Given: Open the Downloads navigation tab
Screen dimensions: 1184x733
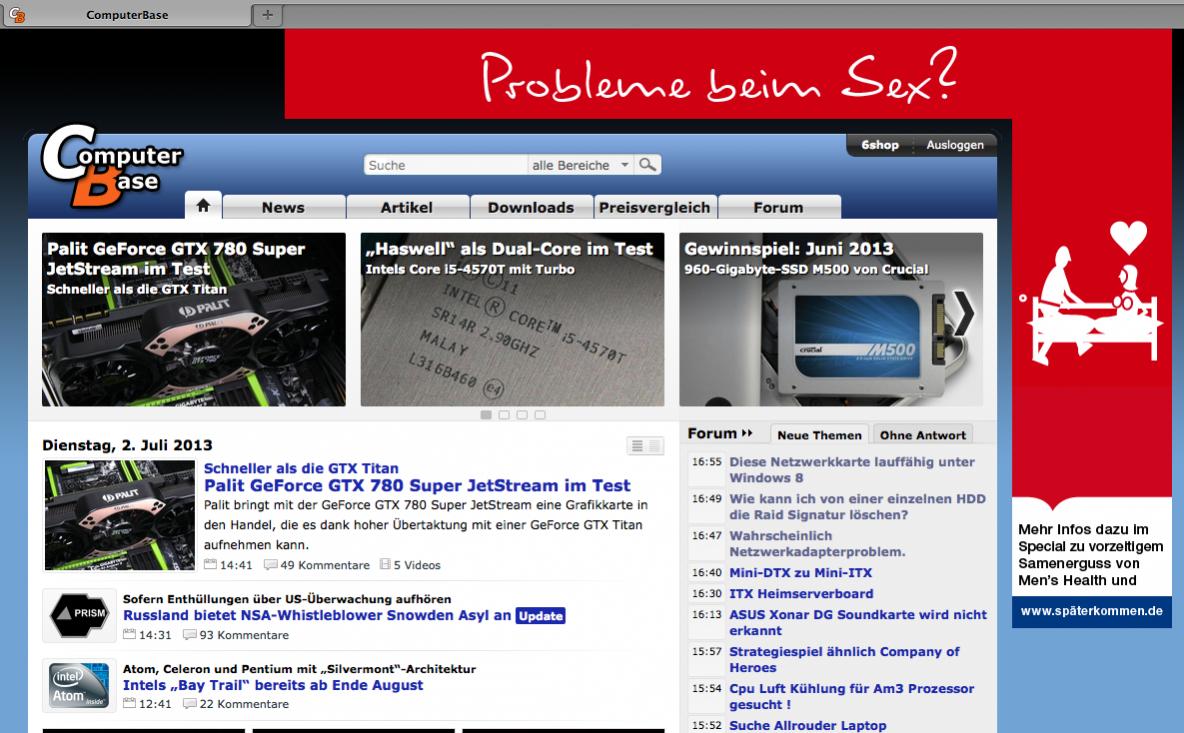Looking at the screenshot, I should [531, 207].
